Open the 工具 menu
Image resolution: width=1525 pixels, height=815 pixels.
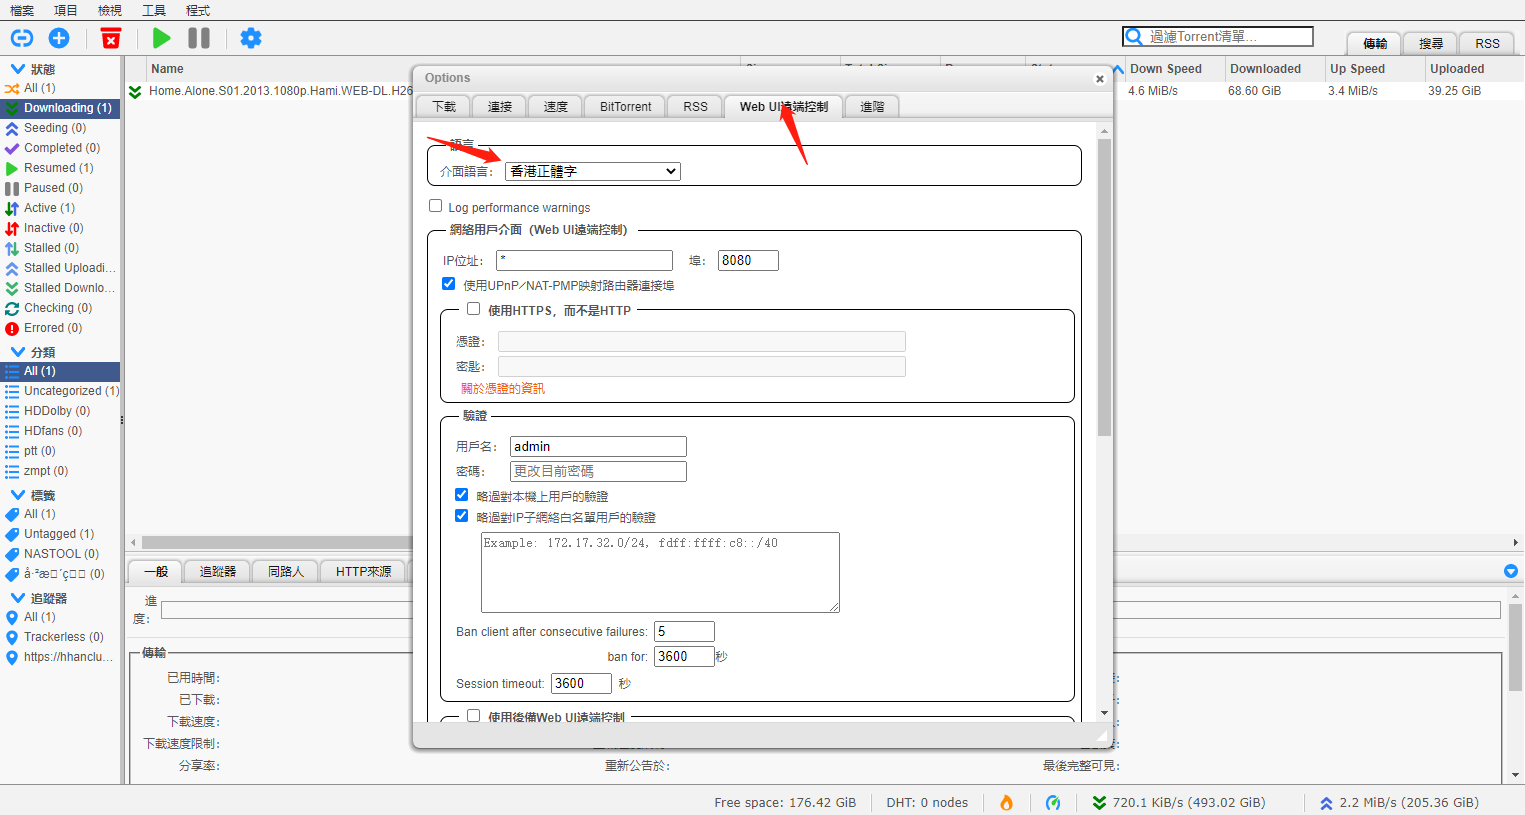[154, 10]
